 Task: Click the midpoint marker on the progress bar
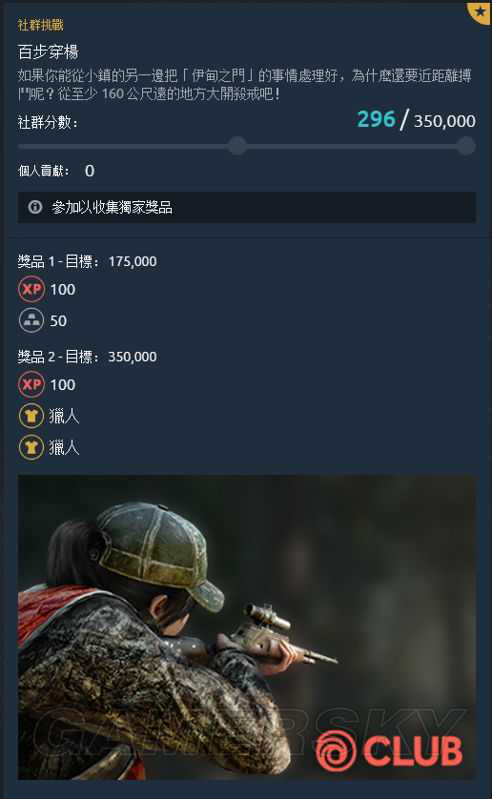(x=237, y=146)
